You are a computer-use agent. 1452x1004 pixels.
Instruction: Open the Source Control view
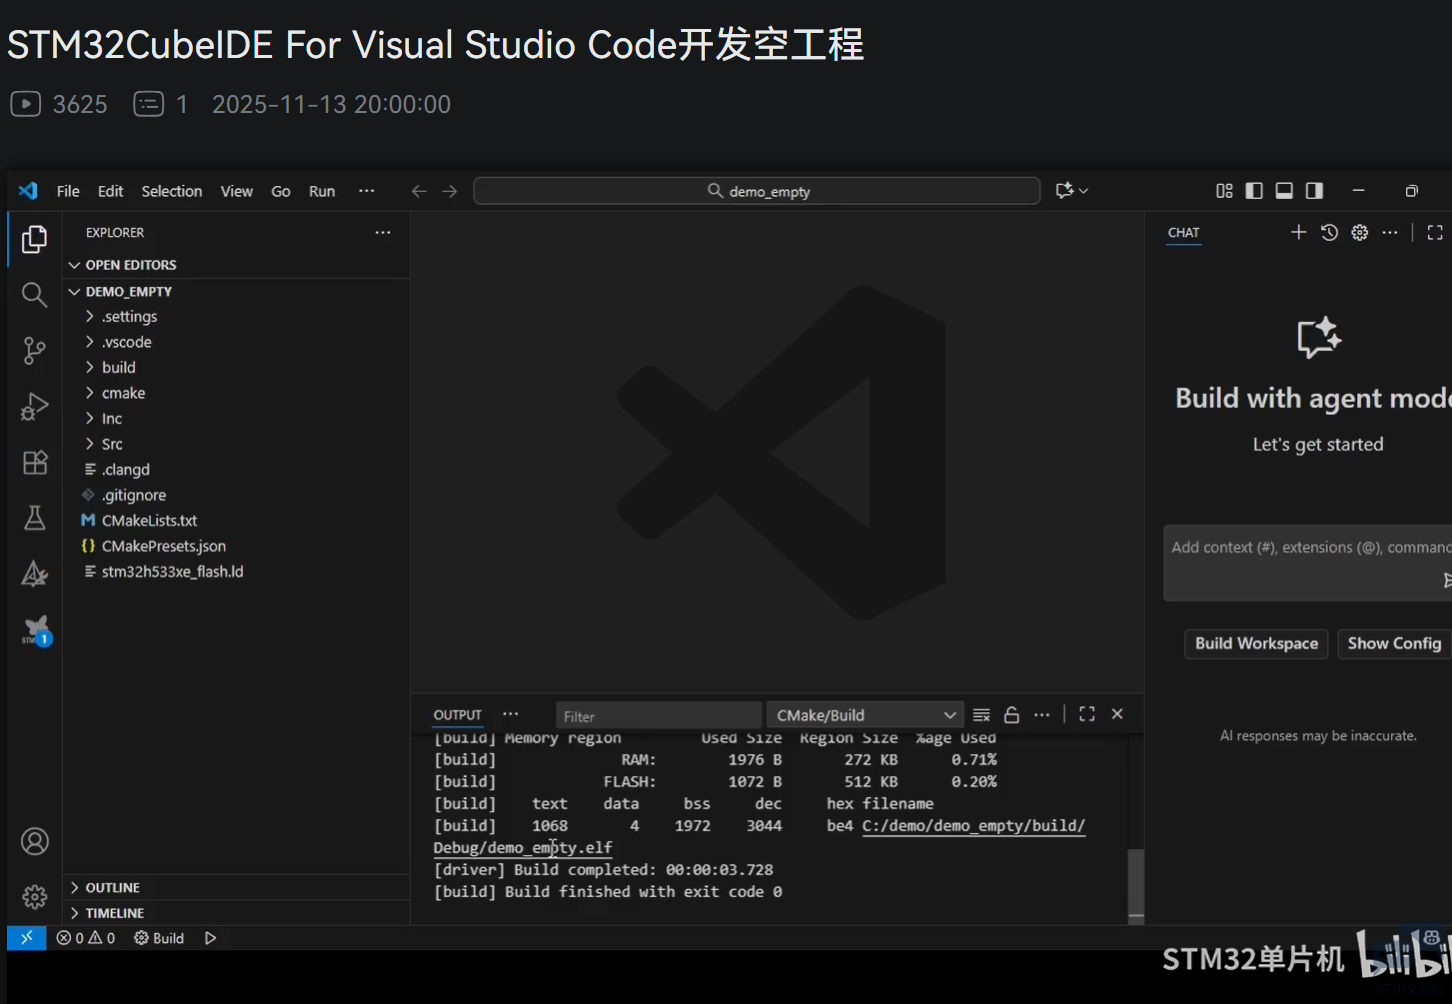pyautogui.click(x=34, y=350)
